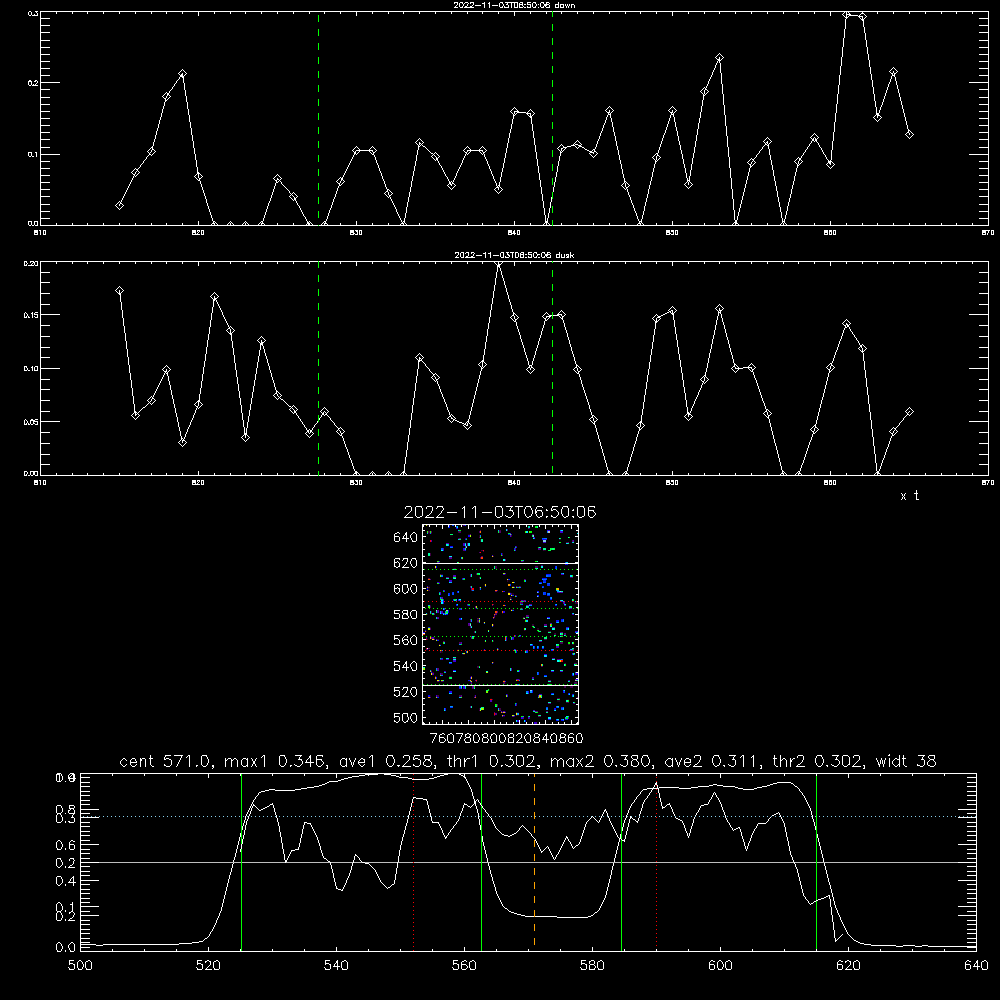Click the 'ave1 0.258' statistic

386,761
